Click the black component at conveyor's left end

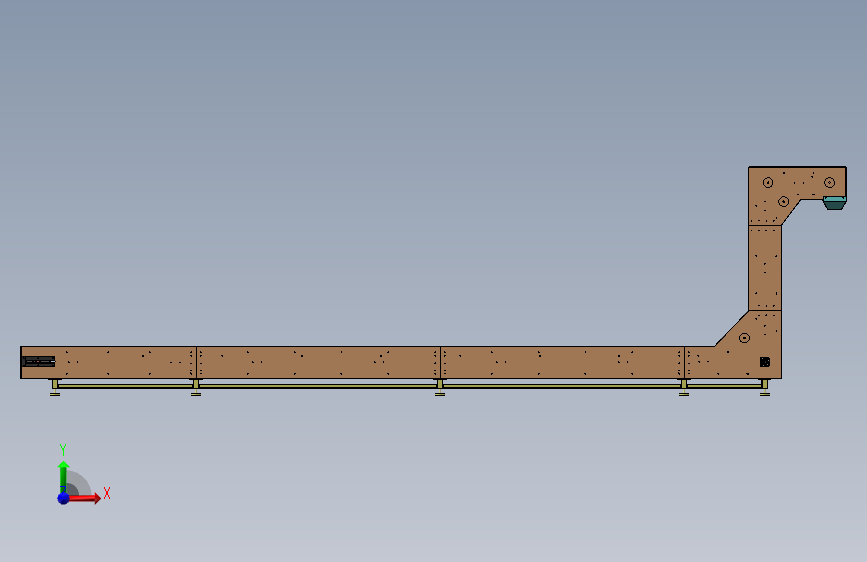[38, 362]
